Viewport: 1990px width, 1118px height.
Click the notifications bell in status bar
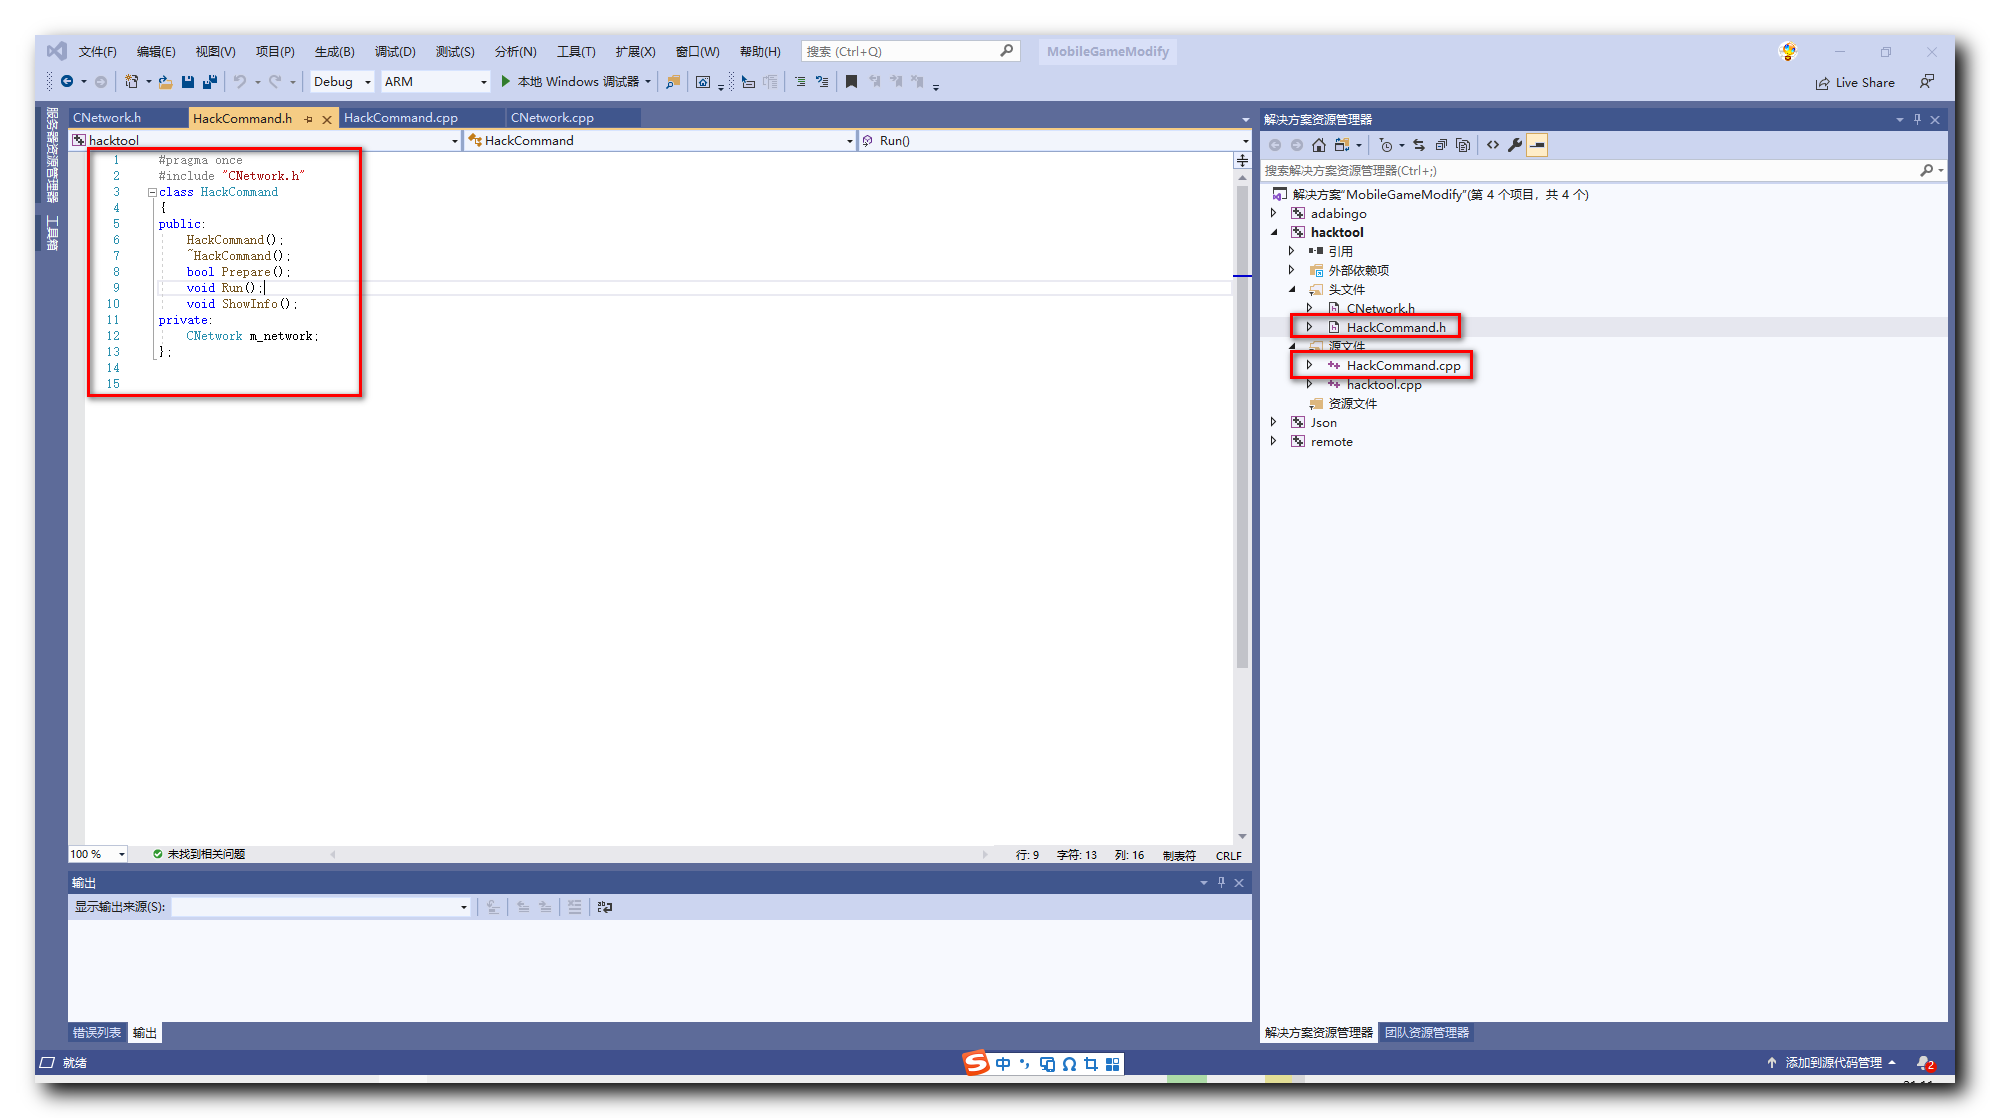coord(1924,1063)
